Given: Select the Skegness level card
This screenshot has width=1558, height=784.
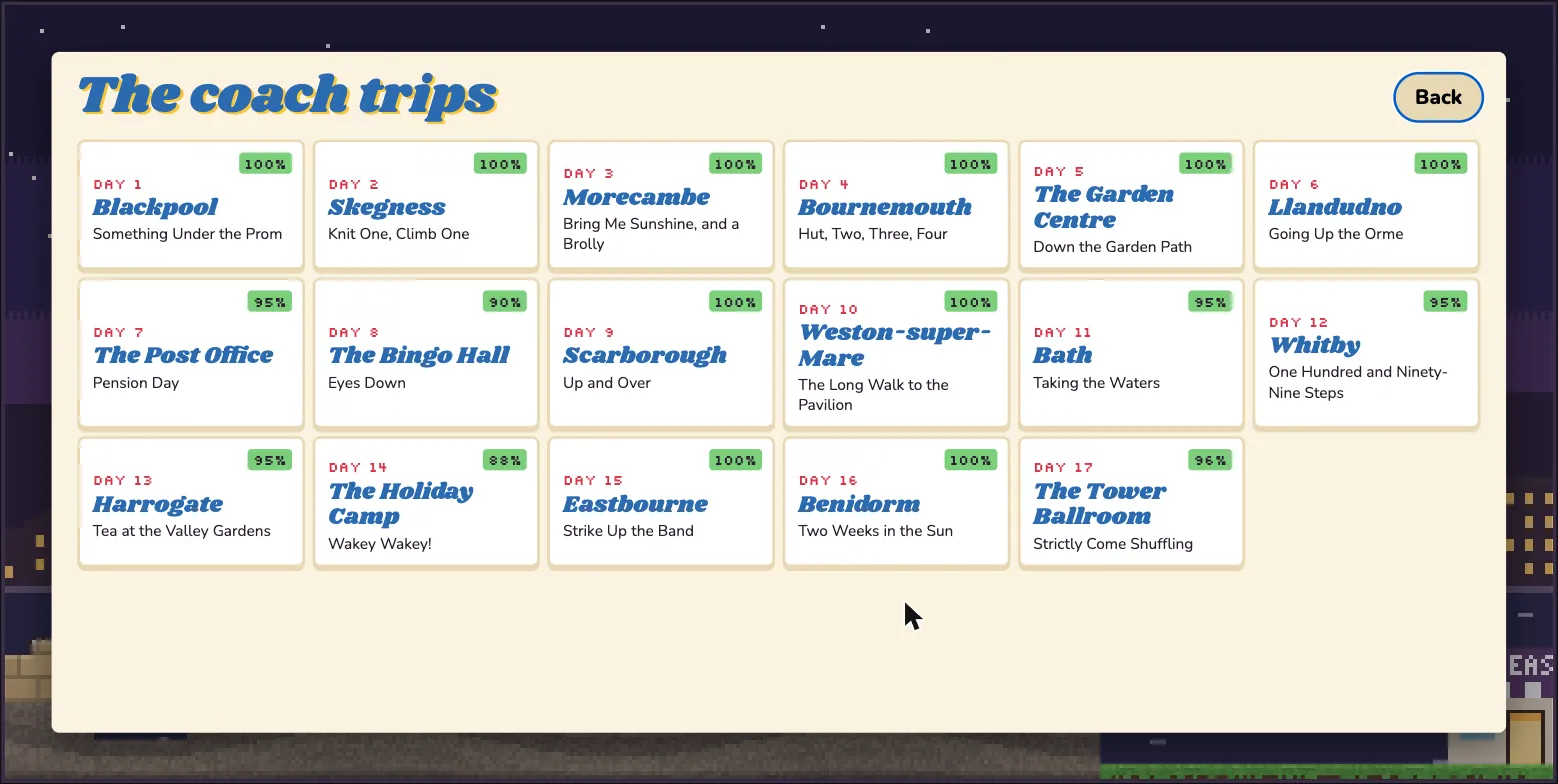Looking at the screenshot, I should pyautogui.click(x=426, y=205).
